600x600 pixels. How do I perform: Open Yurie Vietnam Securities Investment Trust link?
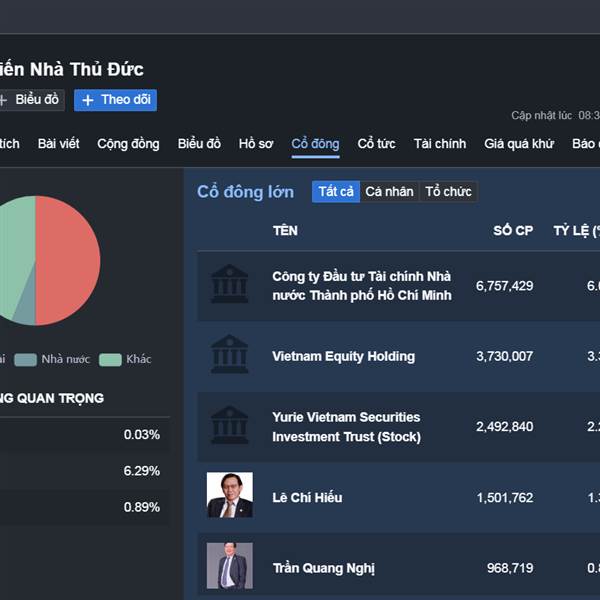pos(347,427)
